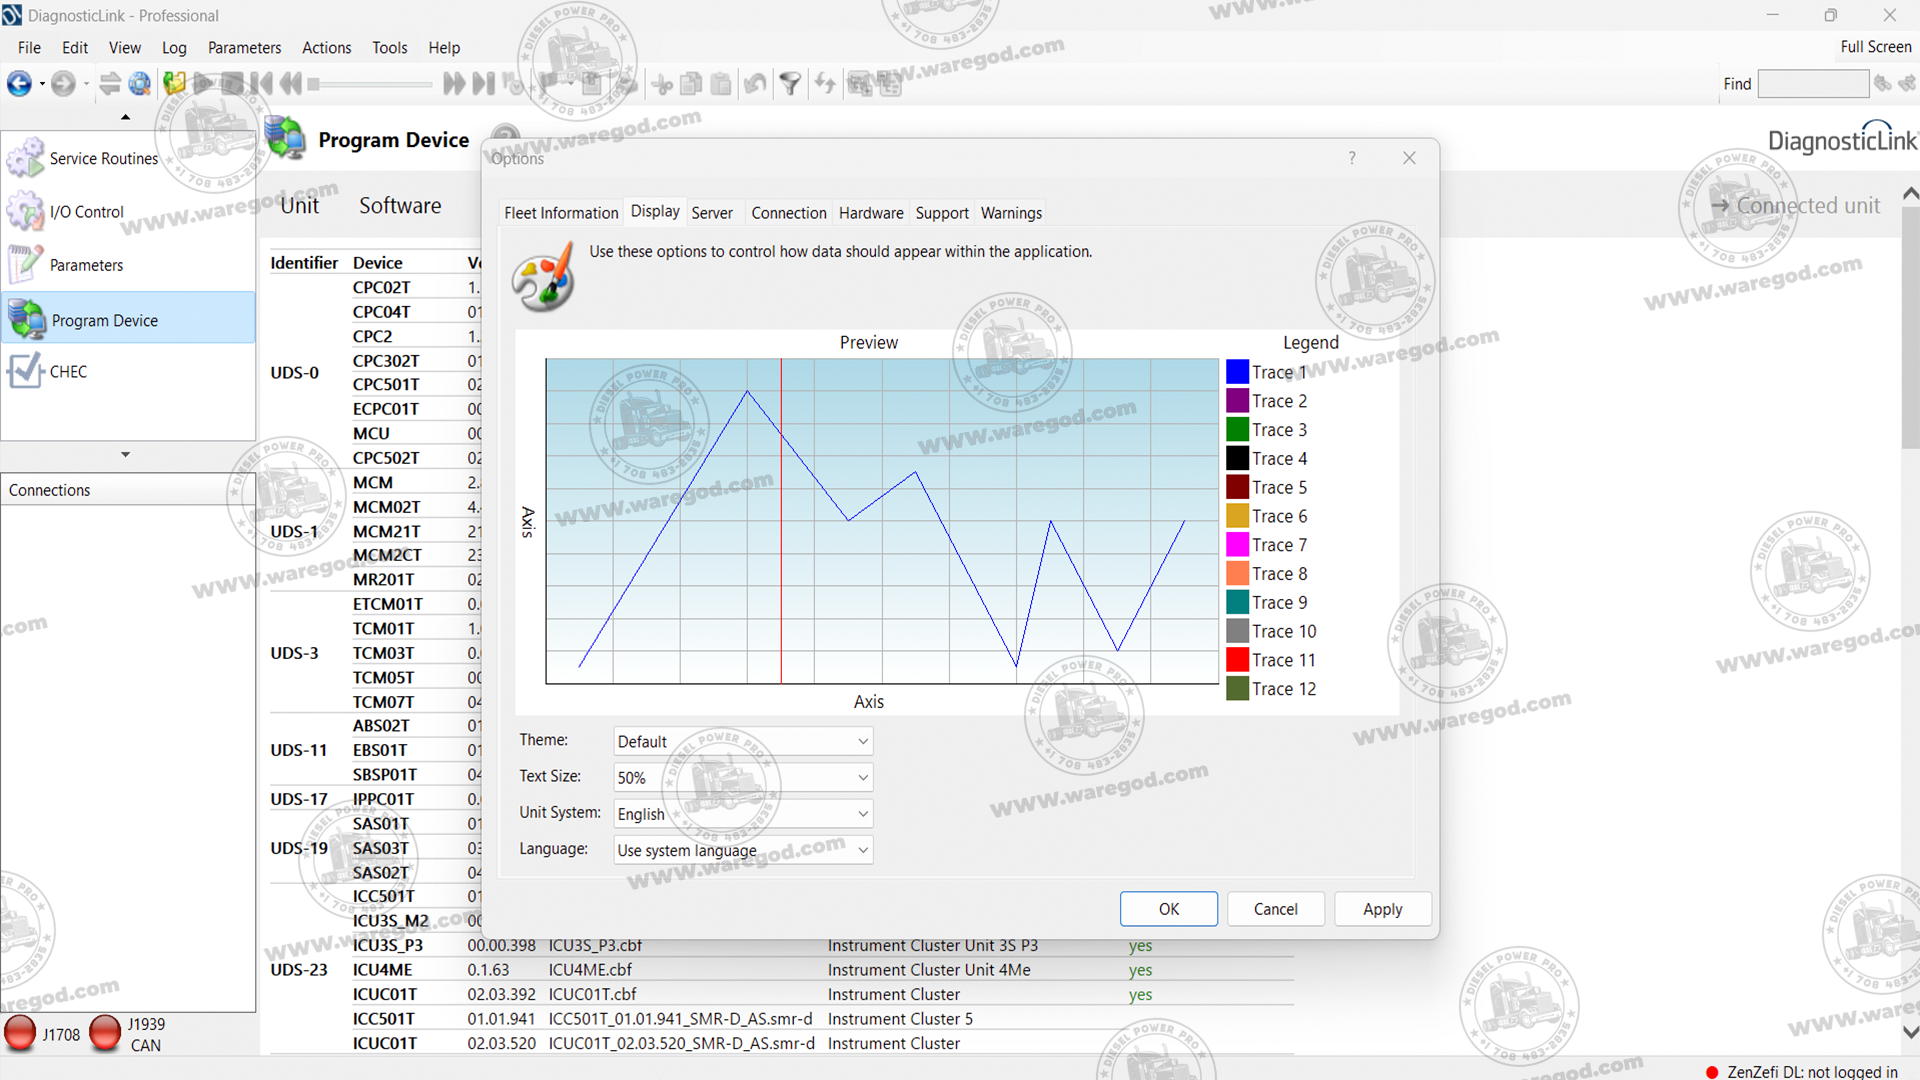1920x1080 pixels.
Task: Open Service Routines in sidebar
Action: (103, 159)
